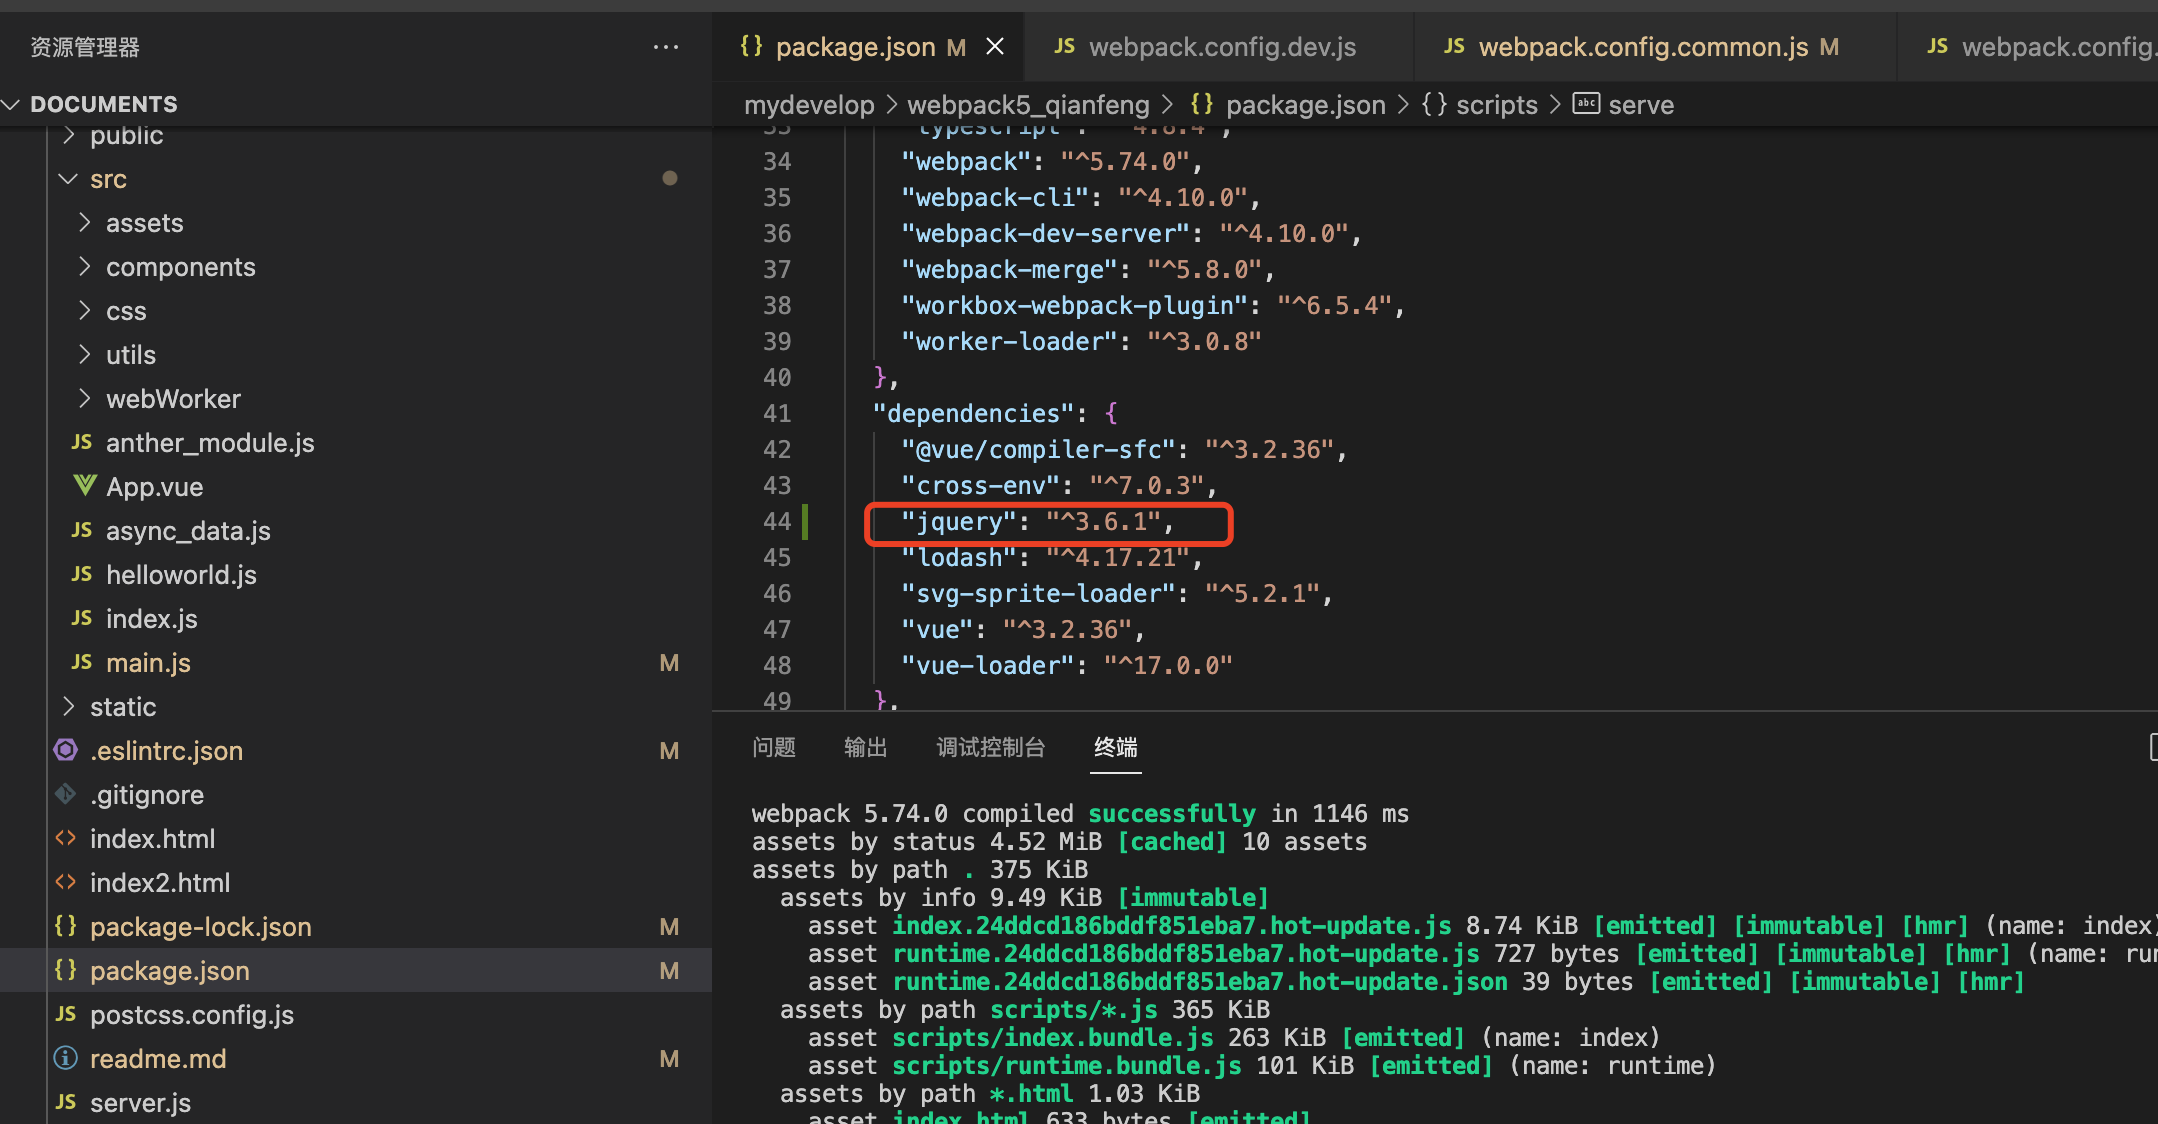Click the git icon beside .gitignore
The image size is (2158, 1124).
(x=66, y=794)
